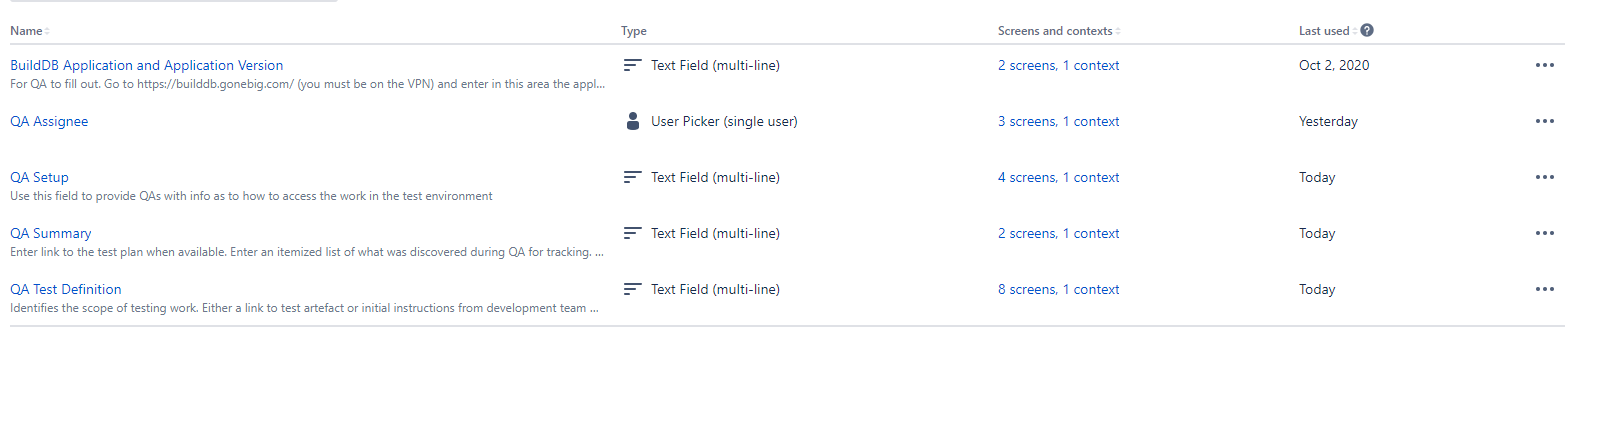Open more actions for QA Test Definition
Viewport: 1605px width, 434px height.
1544,289
